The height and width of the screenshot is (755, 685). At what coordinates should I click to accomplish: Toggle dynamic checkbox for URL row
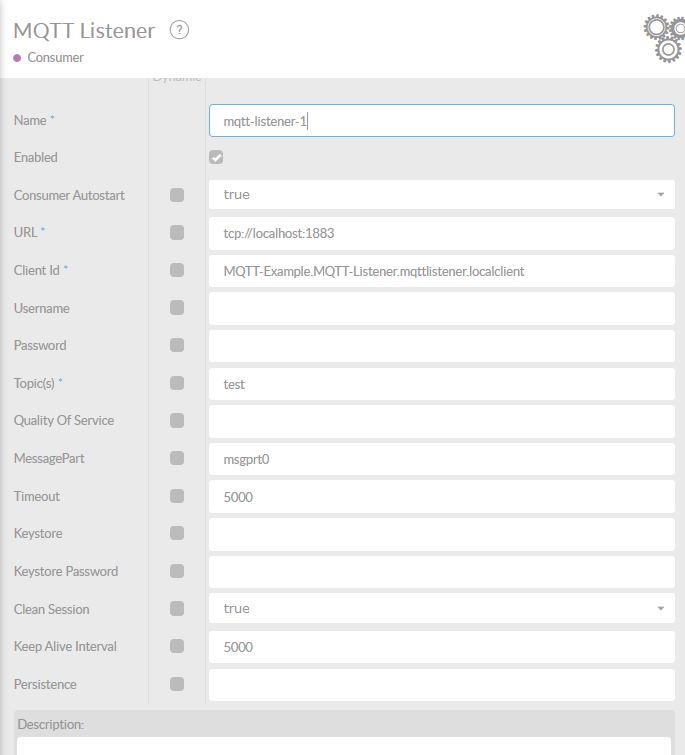(x=177, y=233)
